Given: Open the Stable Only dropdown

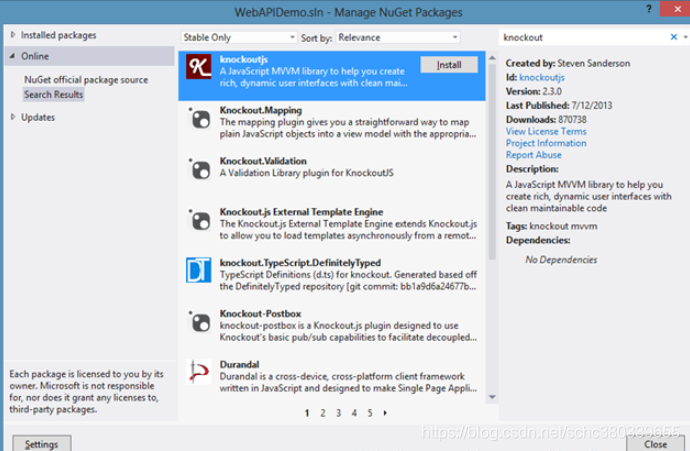Looking at the screenshot, I should coord(239,37).
